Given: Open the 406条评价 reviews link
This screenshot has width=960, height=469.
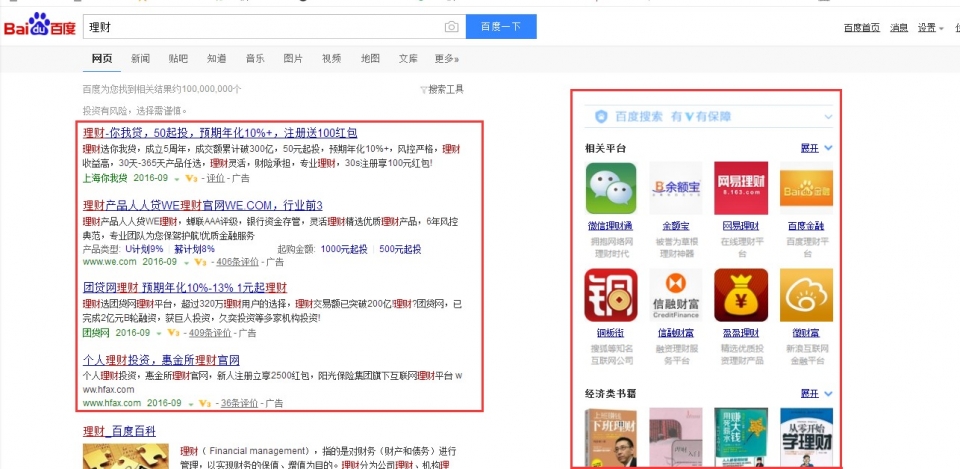Looking at the screenshot, I should [x=238, y=262].
